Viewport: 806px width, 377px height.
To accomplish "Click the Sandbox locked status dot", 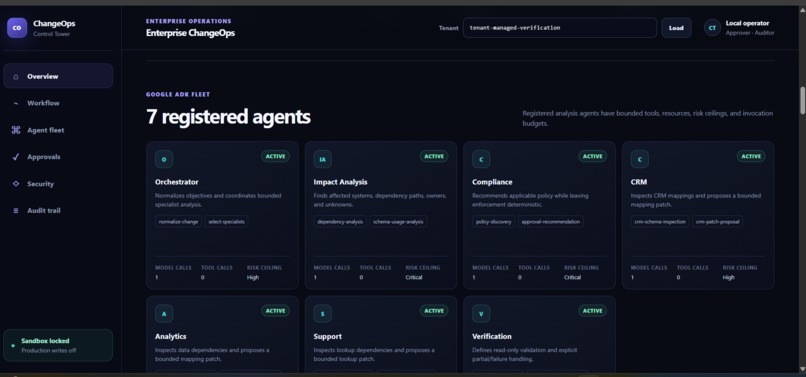I will (x=13, y=346).
